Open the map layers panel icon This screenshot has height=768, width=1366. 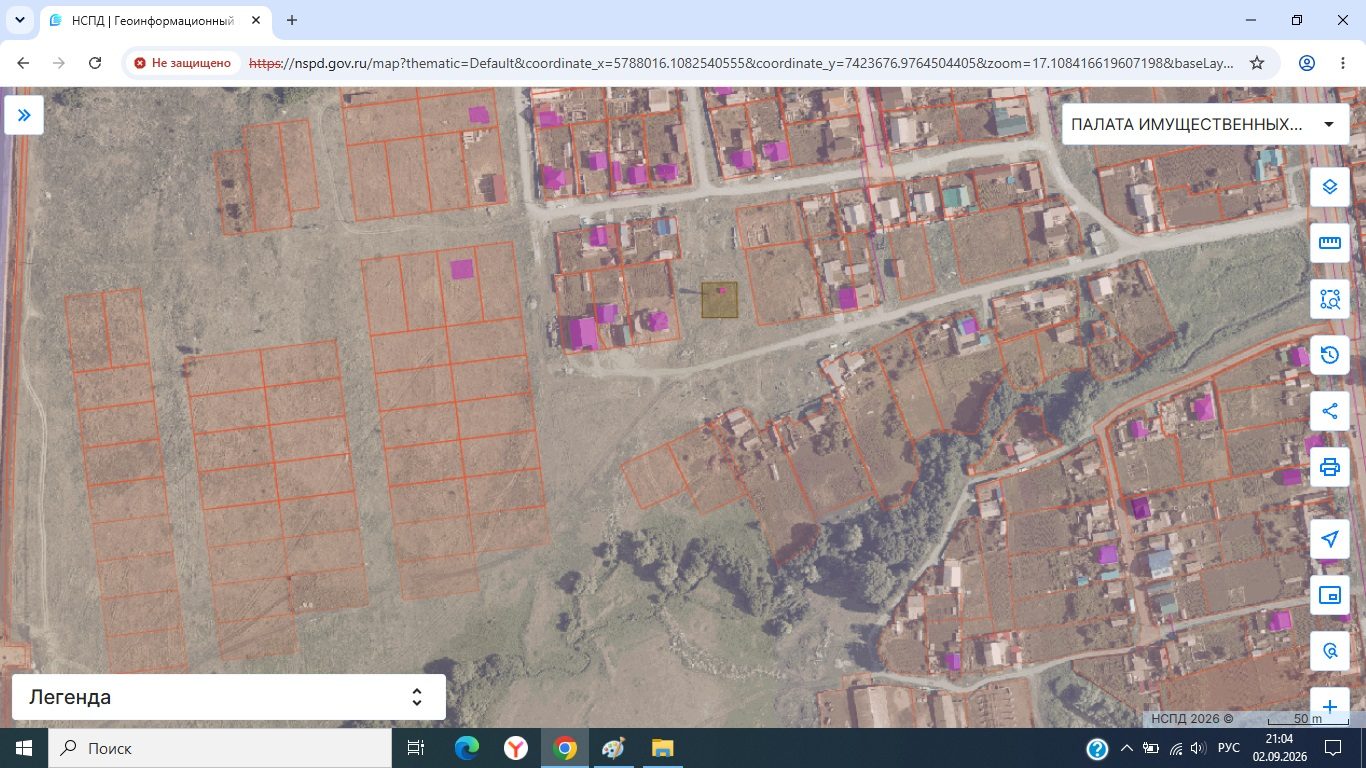[x=1329, y=187]
